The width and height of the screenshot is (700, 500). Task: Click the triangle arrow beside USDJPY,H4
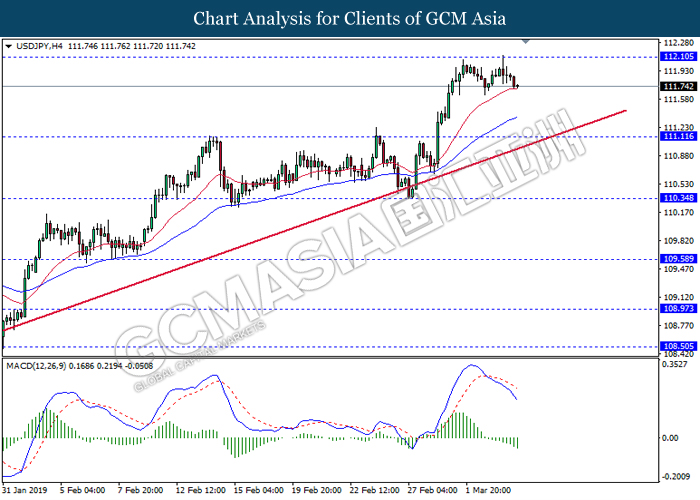[8, 46]
